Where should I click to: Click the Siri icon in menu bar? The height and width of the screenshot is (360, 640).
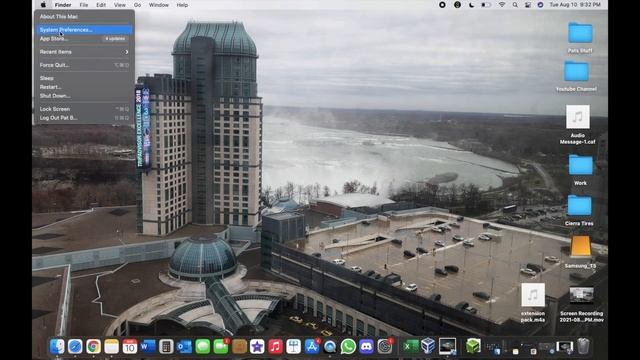tap(540, 5)
